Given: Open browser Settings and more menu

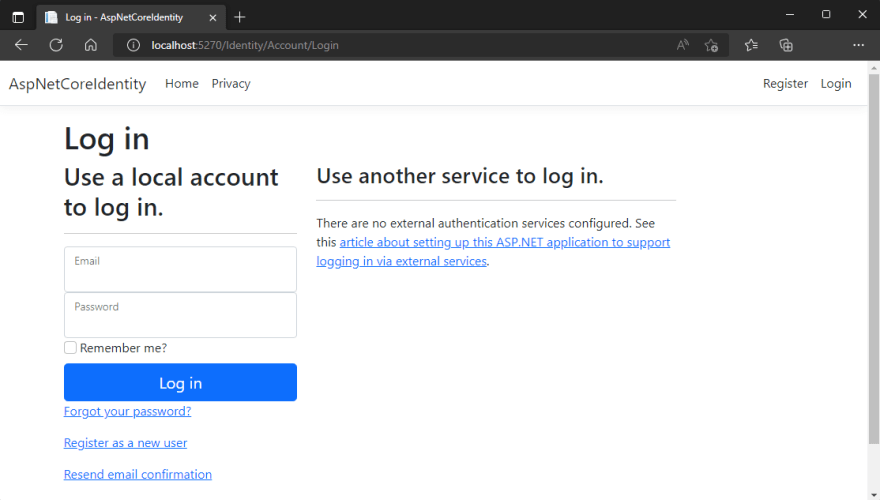Looking at the screenshot, I should click(x=858, y=45).
